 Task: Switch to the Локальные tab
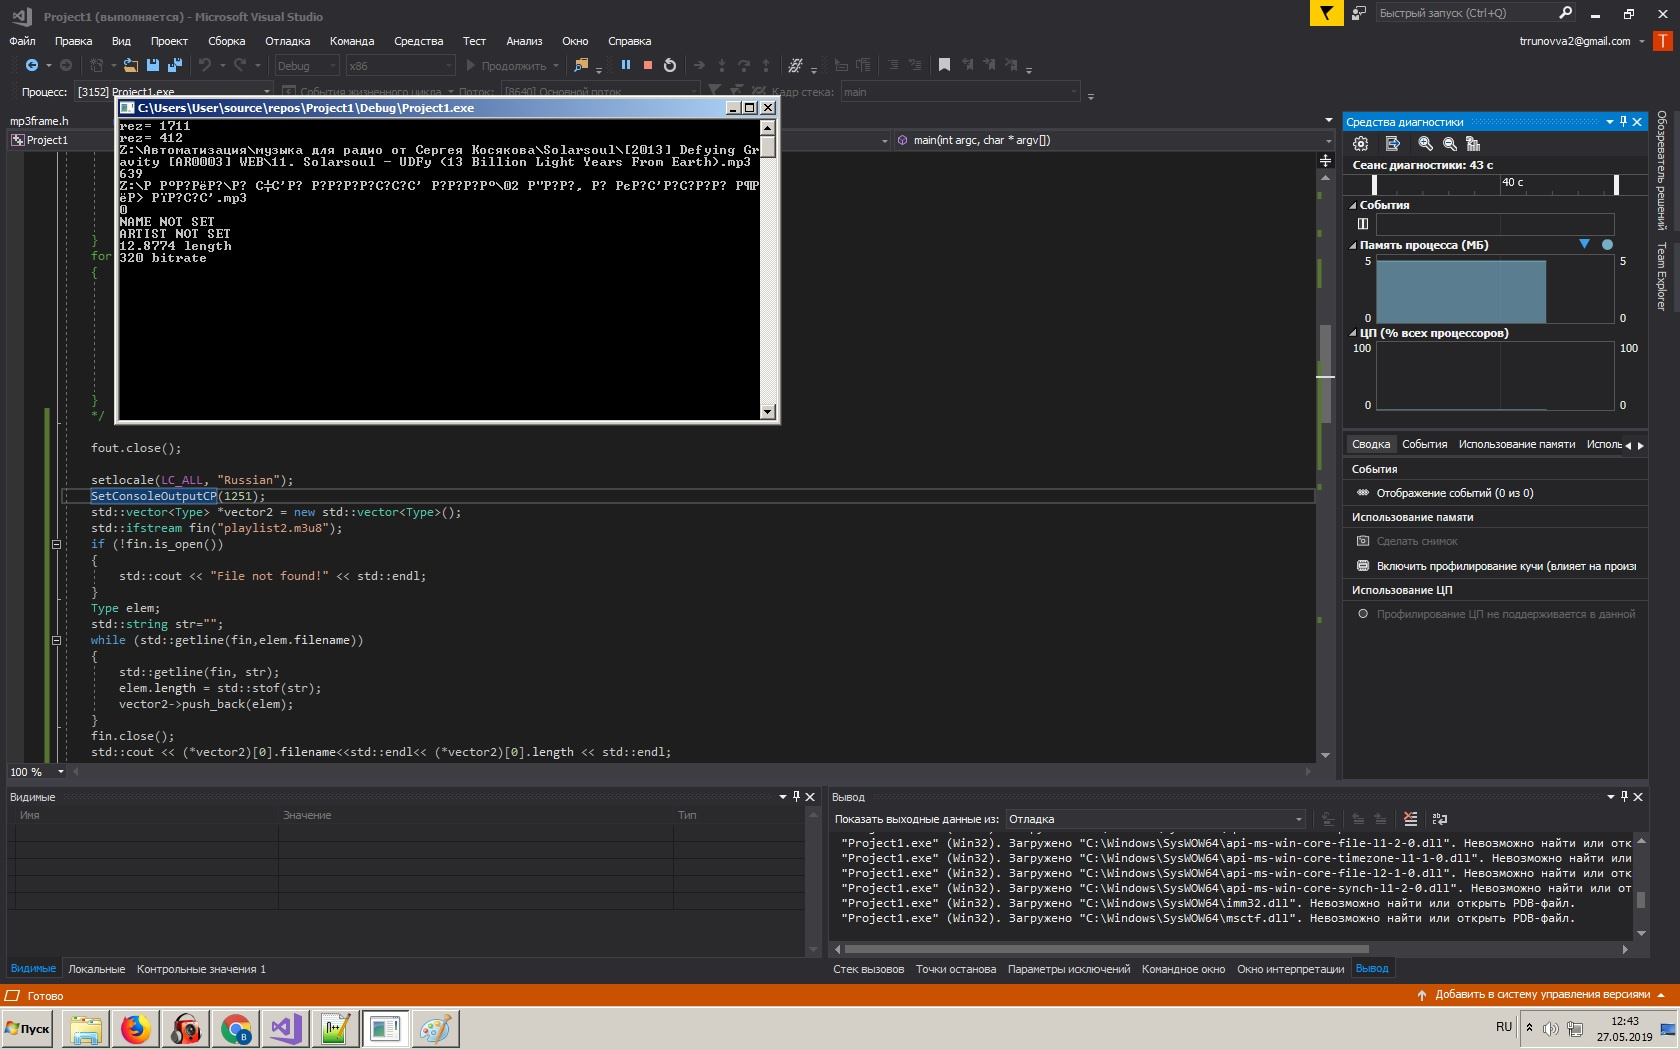point(97,969)
